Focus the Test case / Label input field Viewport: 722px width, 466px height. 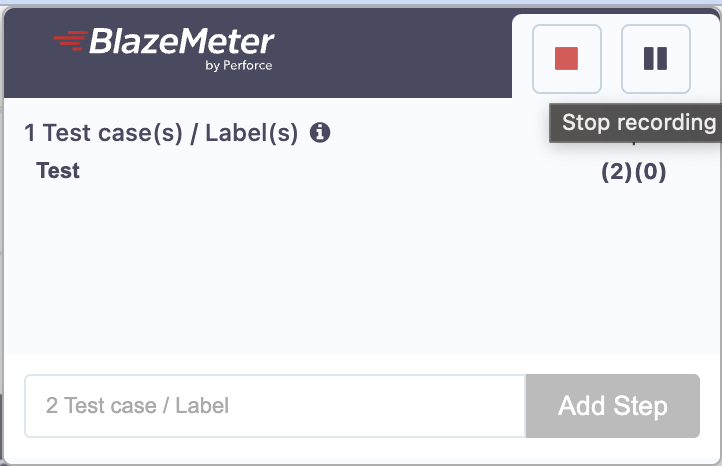(275, 406)
